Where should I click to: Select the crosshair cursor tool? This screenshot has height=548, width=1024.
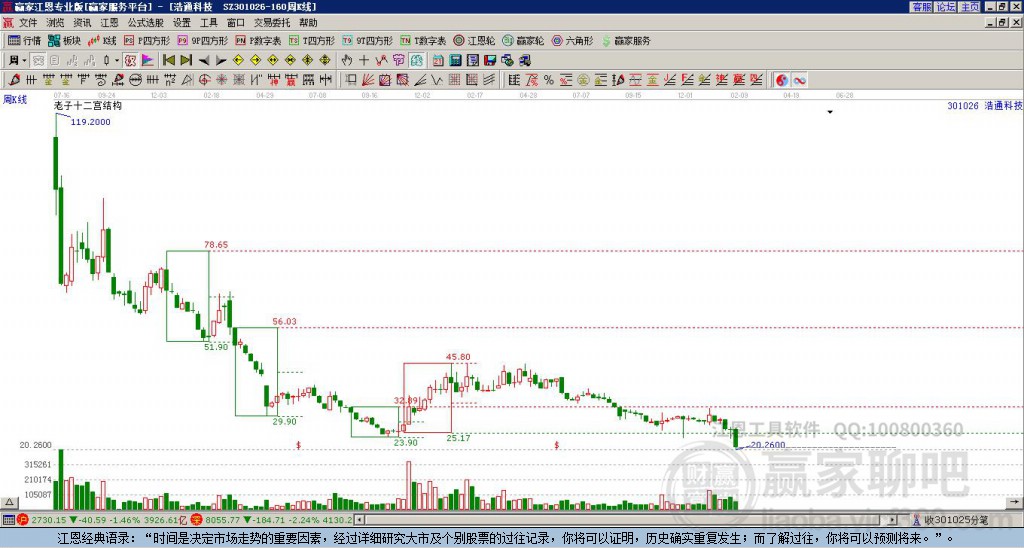tap(364, 61)
